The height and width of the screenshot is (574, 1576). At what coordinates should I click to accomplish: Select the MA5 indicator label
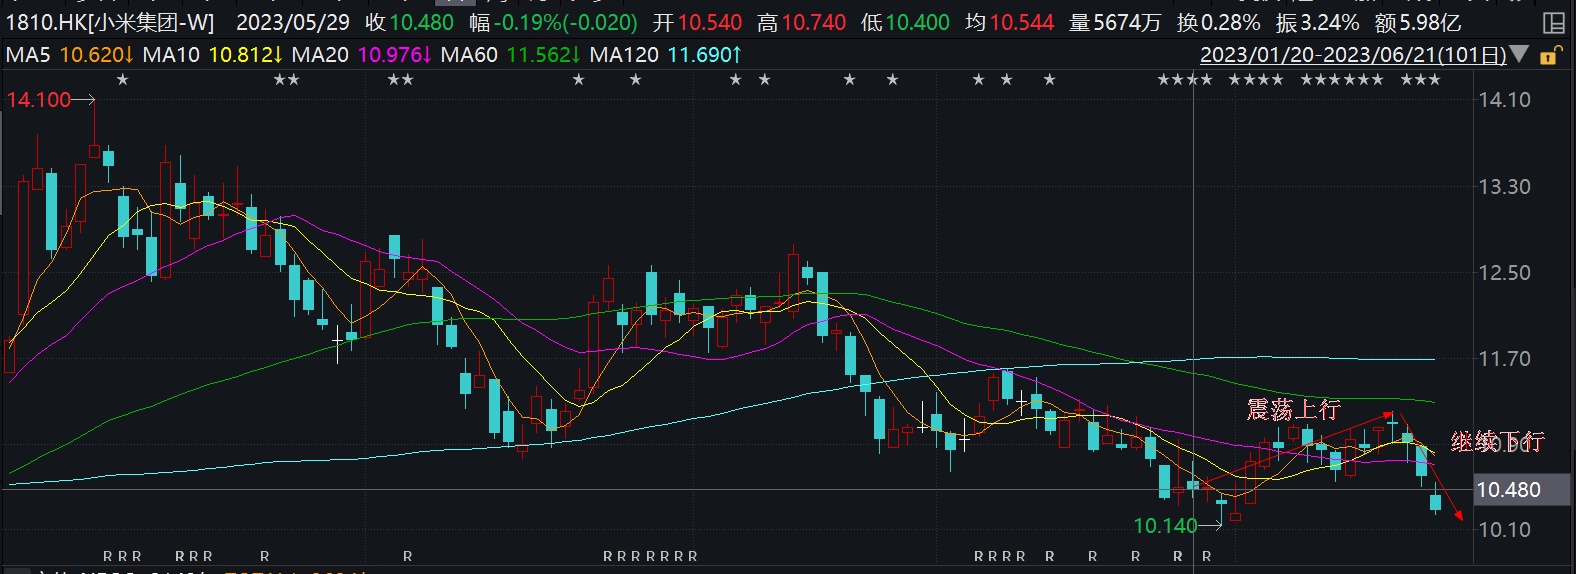tap(28, 55)
